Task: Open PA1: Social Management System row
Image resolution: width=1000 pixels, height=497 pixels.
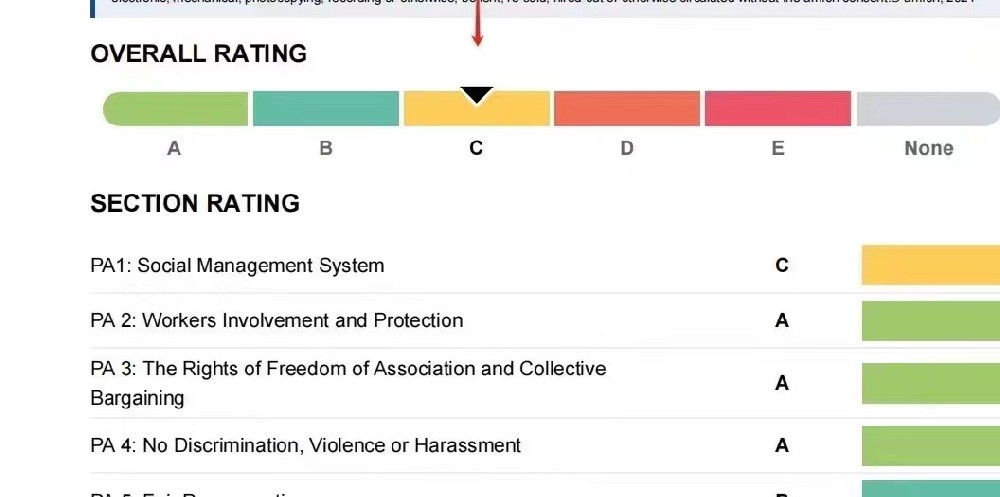Action: [545, 265]
